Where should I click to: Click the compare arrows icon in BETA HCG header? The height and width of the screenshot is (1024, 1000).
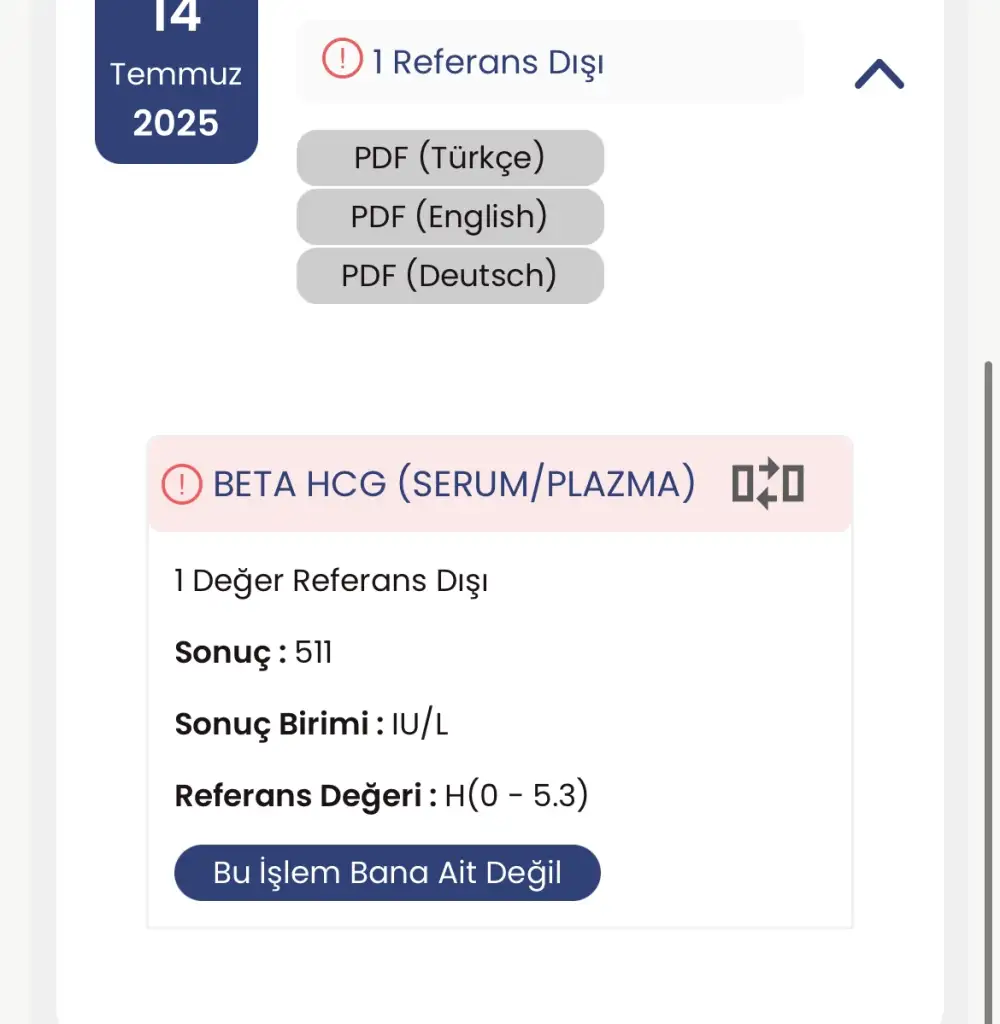click(767, 484)
